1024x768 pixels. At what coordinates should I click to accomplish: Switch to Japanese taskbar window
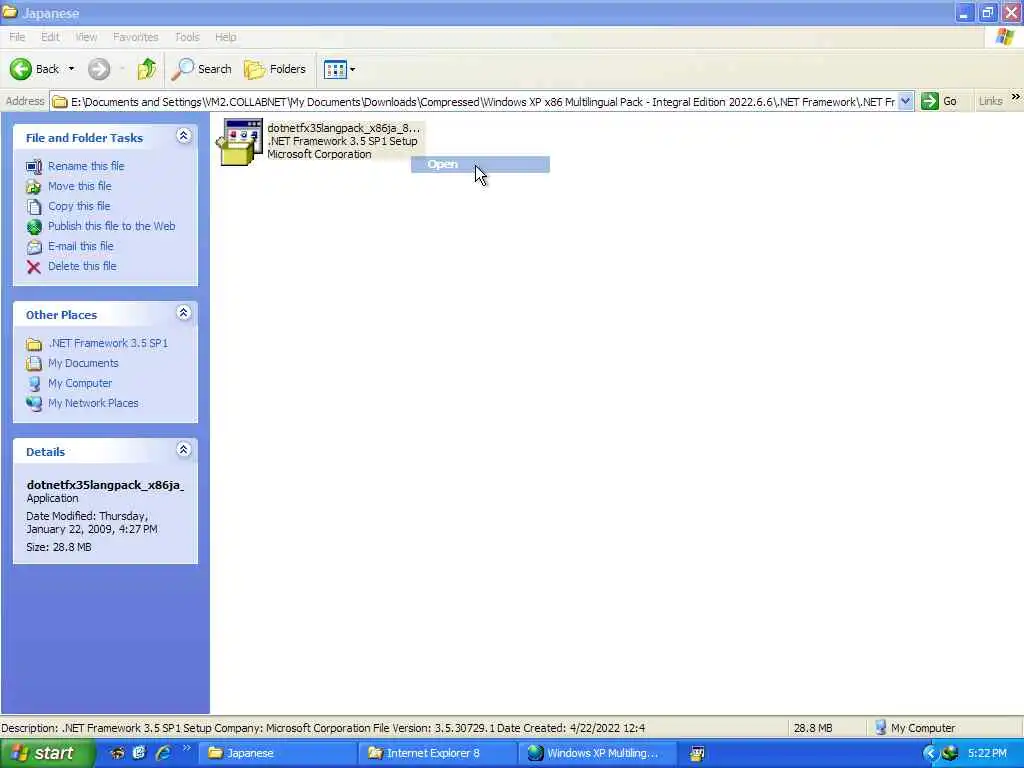[278, 753]
